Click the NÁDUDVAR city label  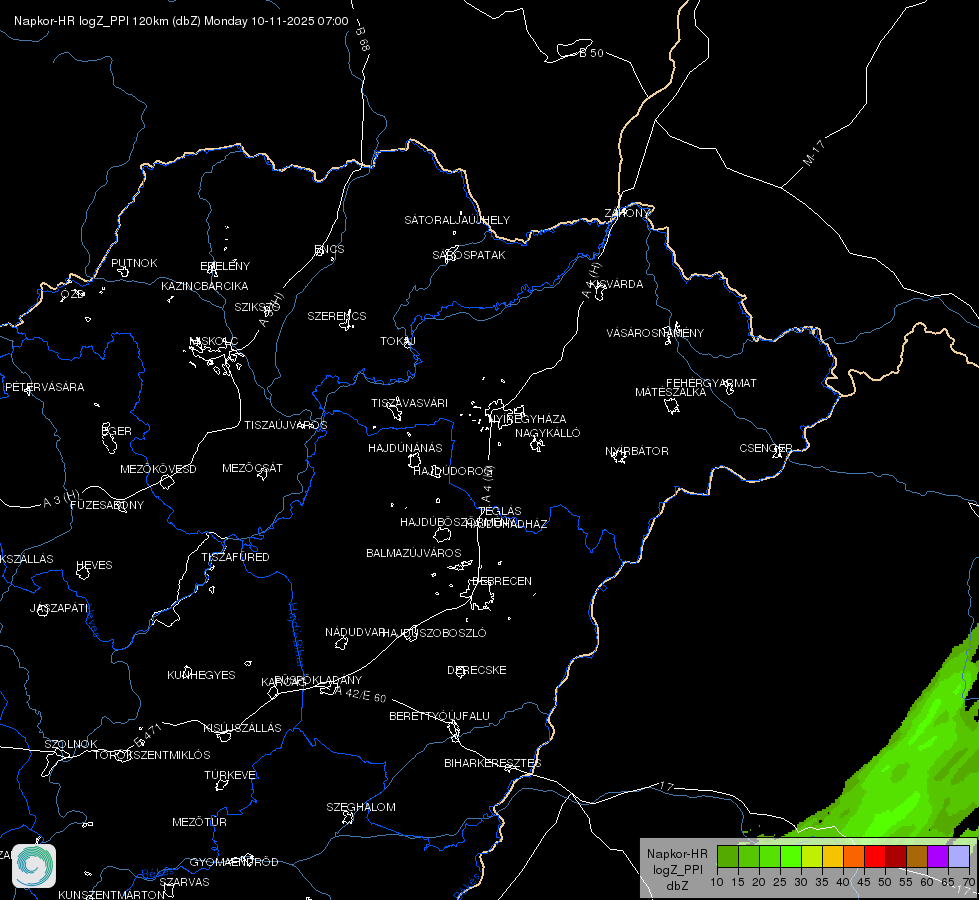tap(355, 632)
